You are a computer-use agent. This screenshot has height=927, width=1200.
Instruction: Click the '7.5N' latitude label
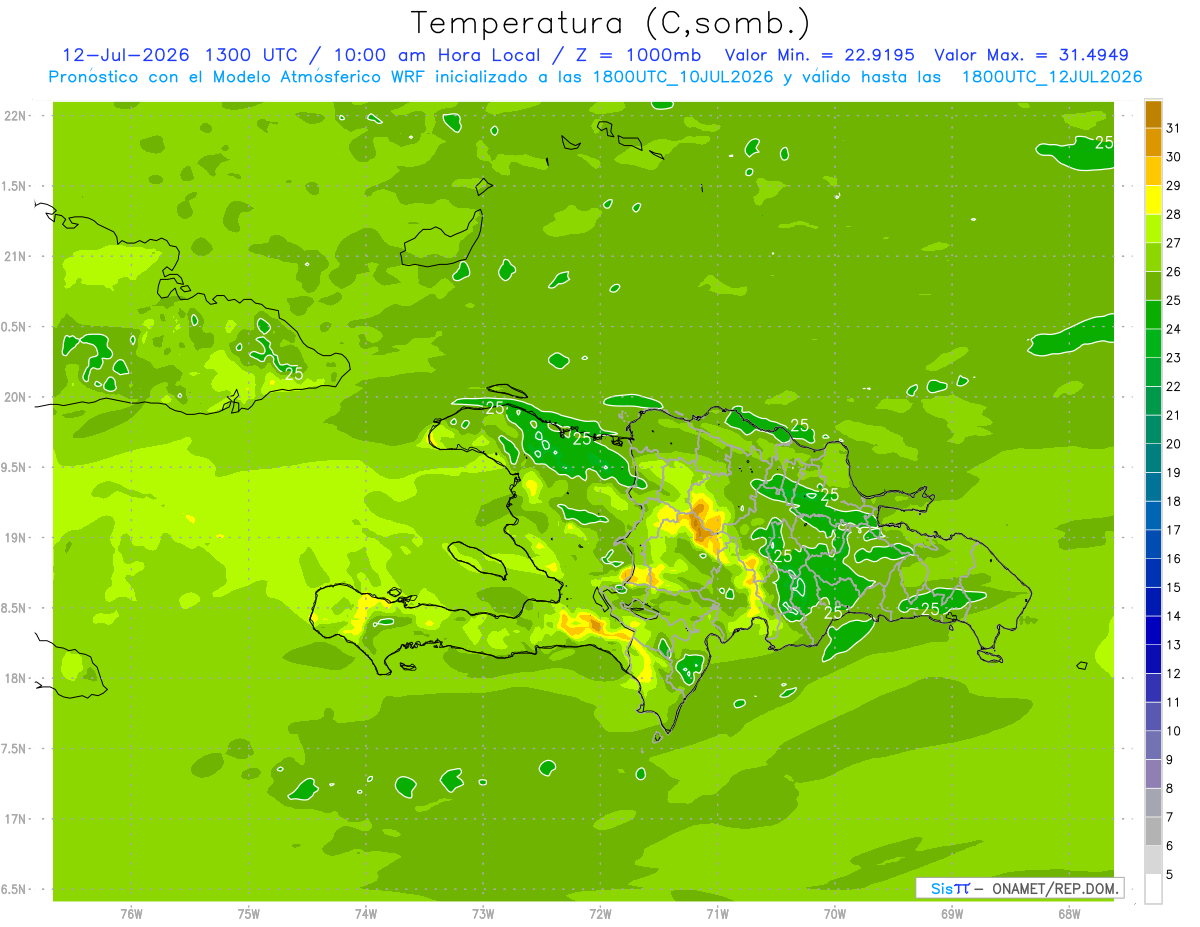pyautogui.click(x=15, y=749)
